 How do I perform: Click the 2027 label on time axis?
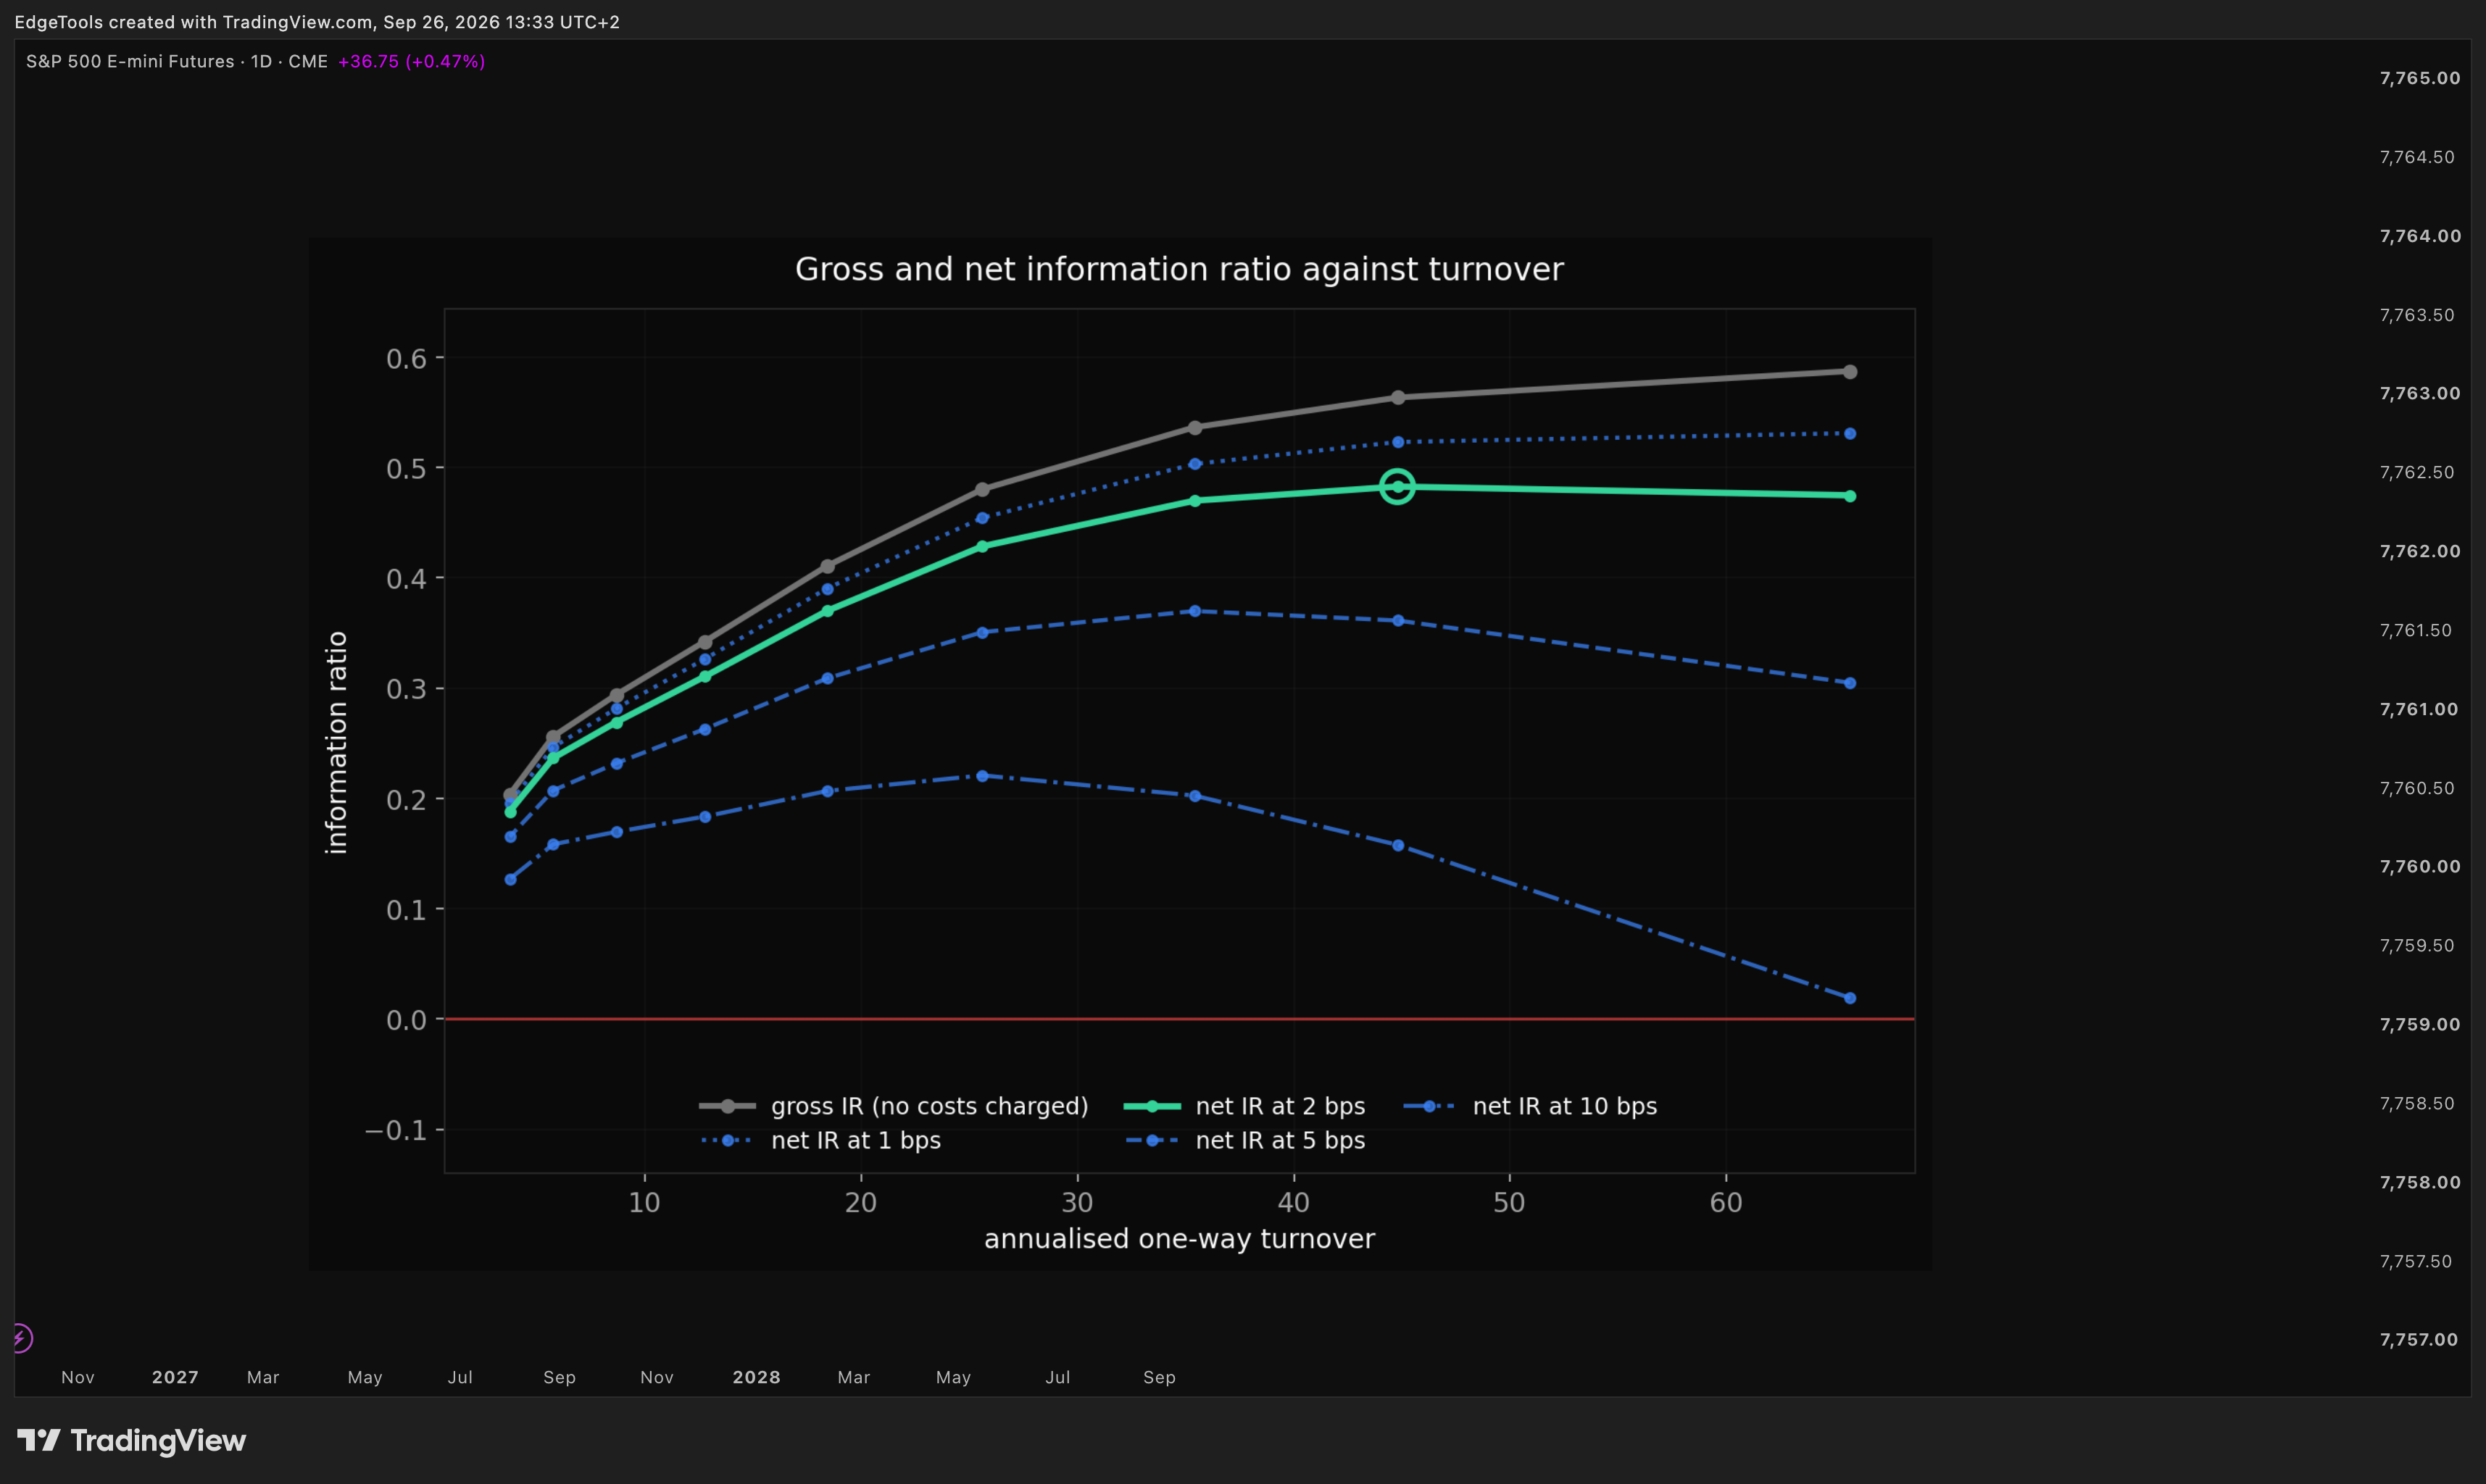[x=175, y=1377]
